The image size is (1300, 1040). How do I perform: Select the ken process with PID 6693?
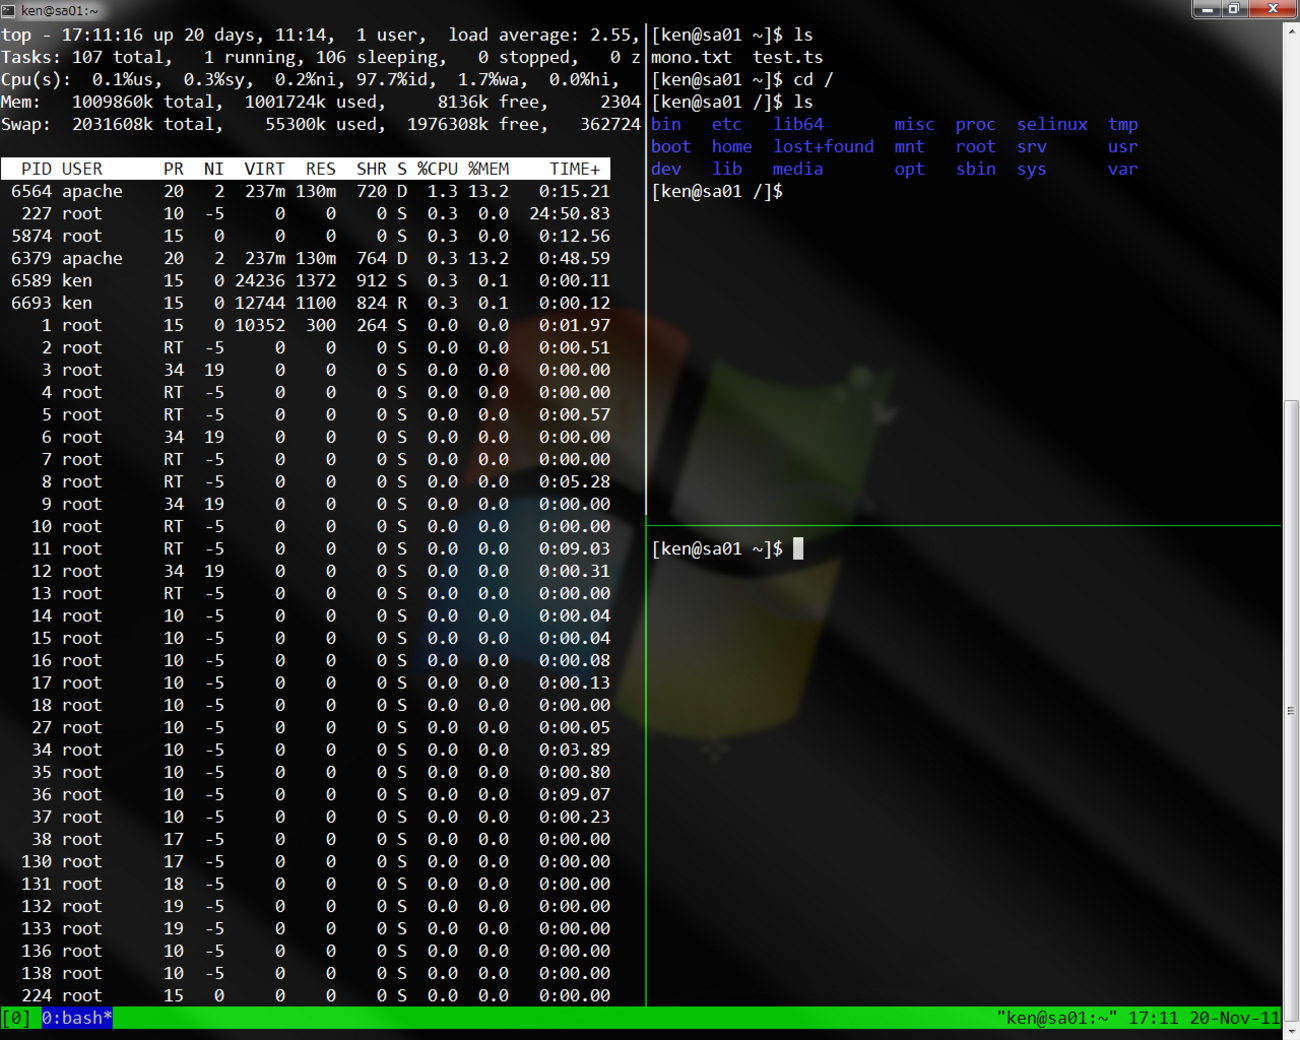[306, 303]
